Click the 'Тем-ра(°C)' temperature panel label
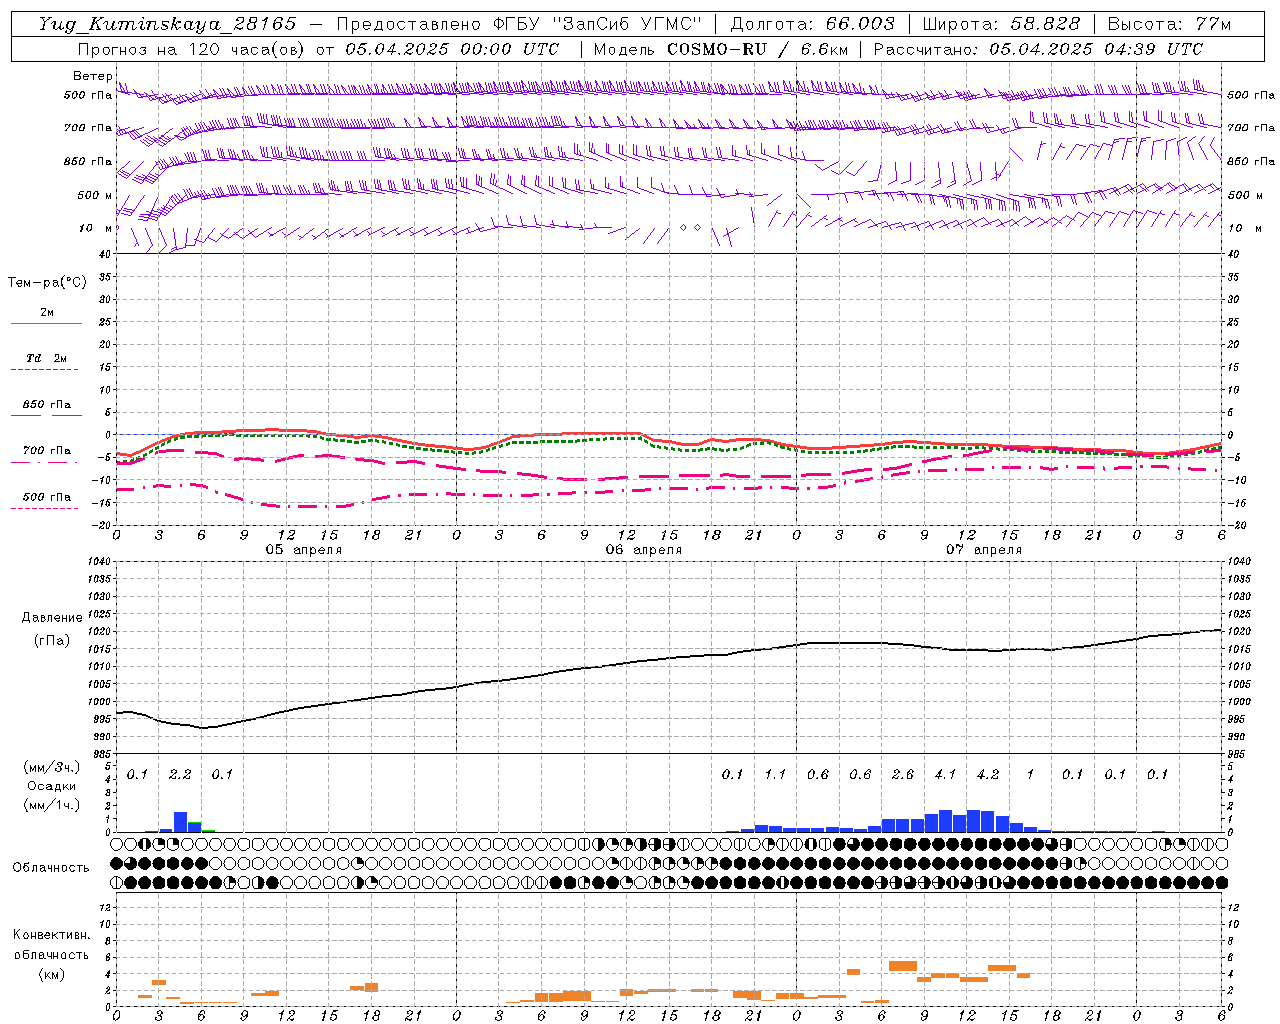 coord(47,283)
